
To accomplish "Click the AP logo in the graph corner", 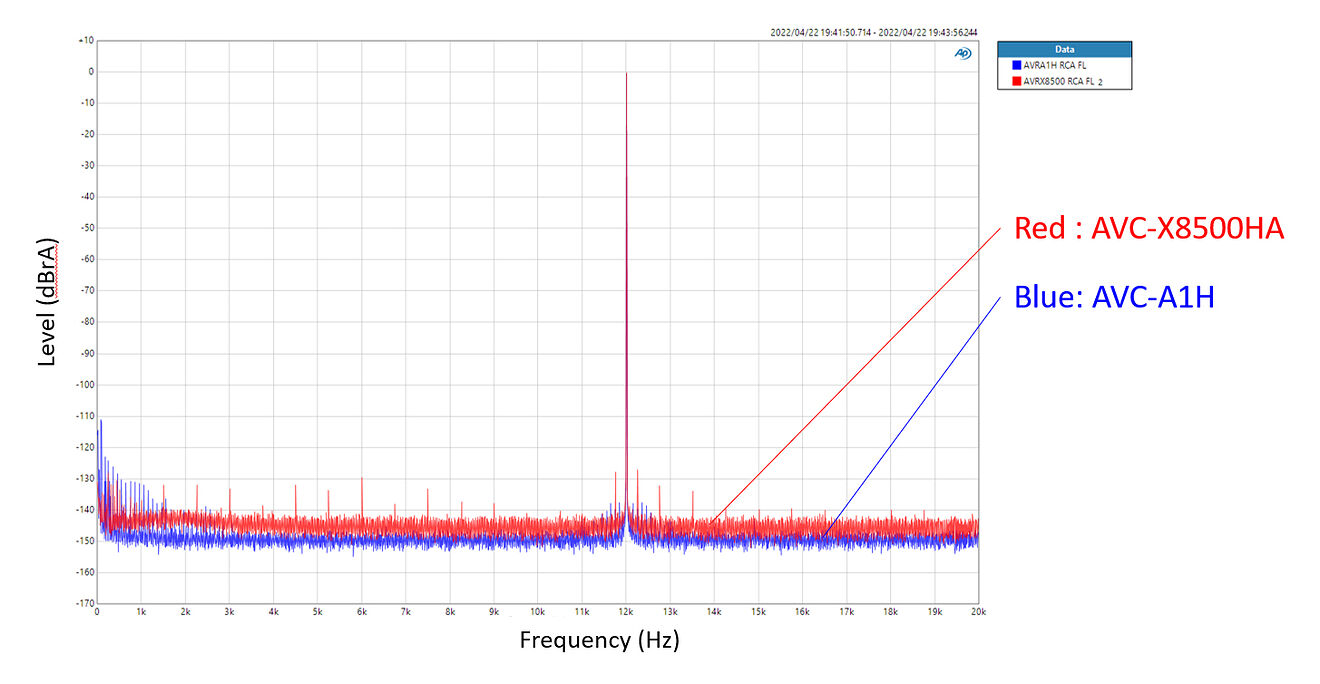I will tap(963, 54).
